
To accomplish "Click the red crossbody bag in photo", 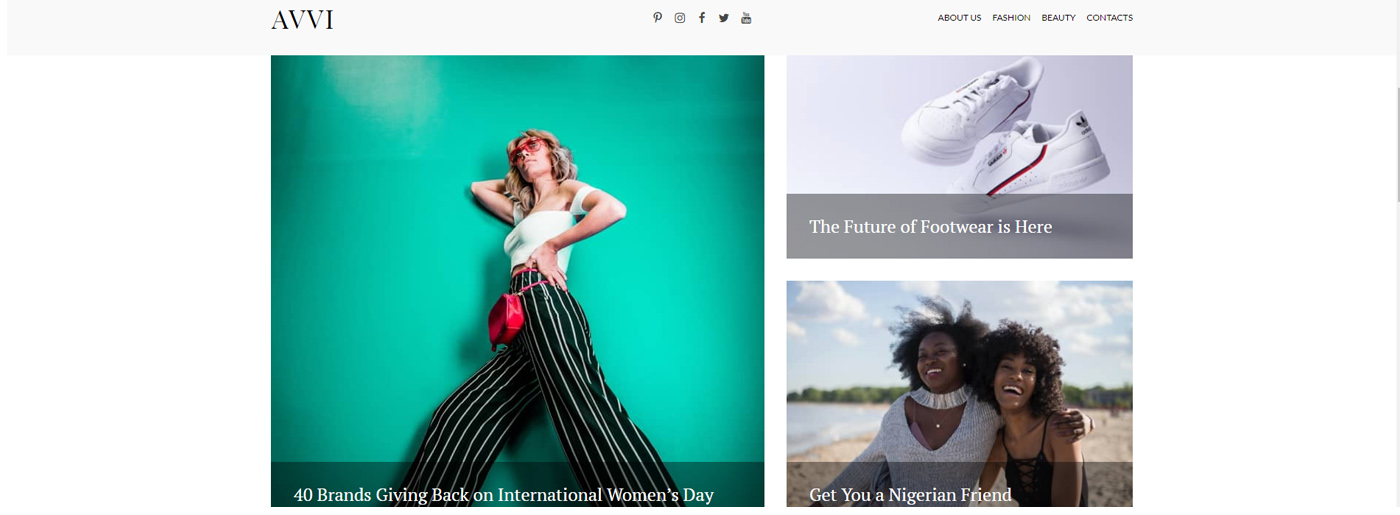I will [x=505, y=318].
